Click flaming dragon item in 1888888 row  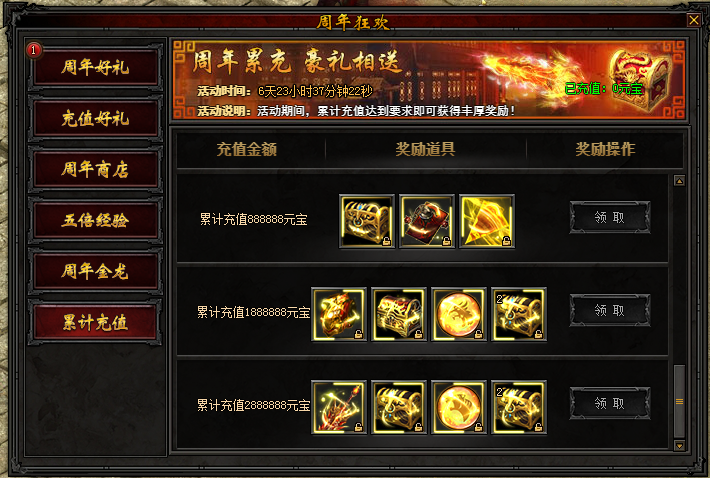[339, 314]
